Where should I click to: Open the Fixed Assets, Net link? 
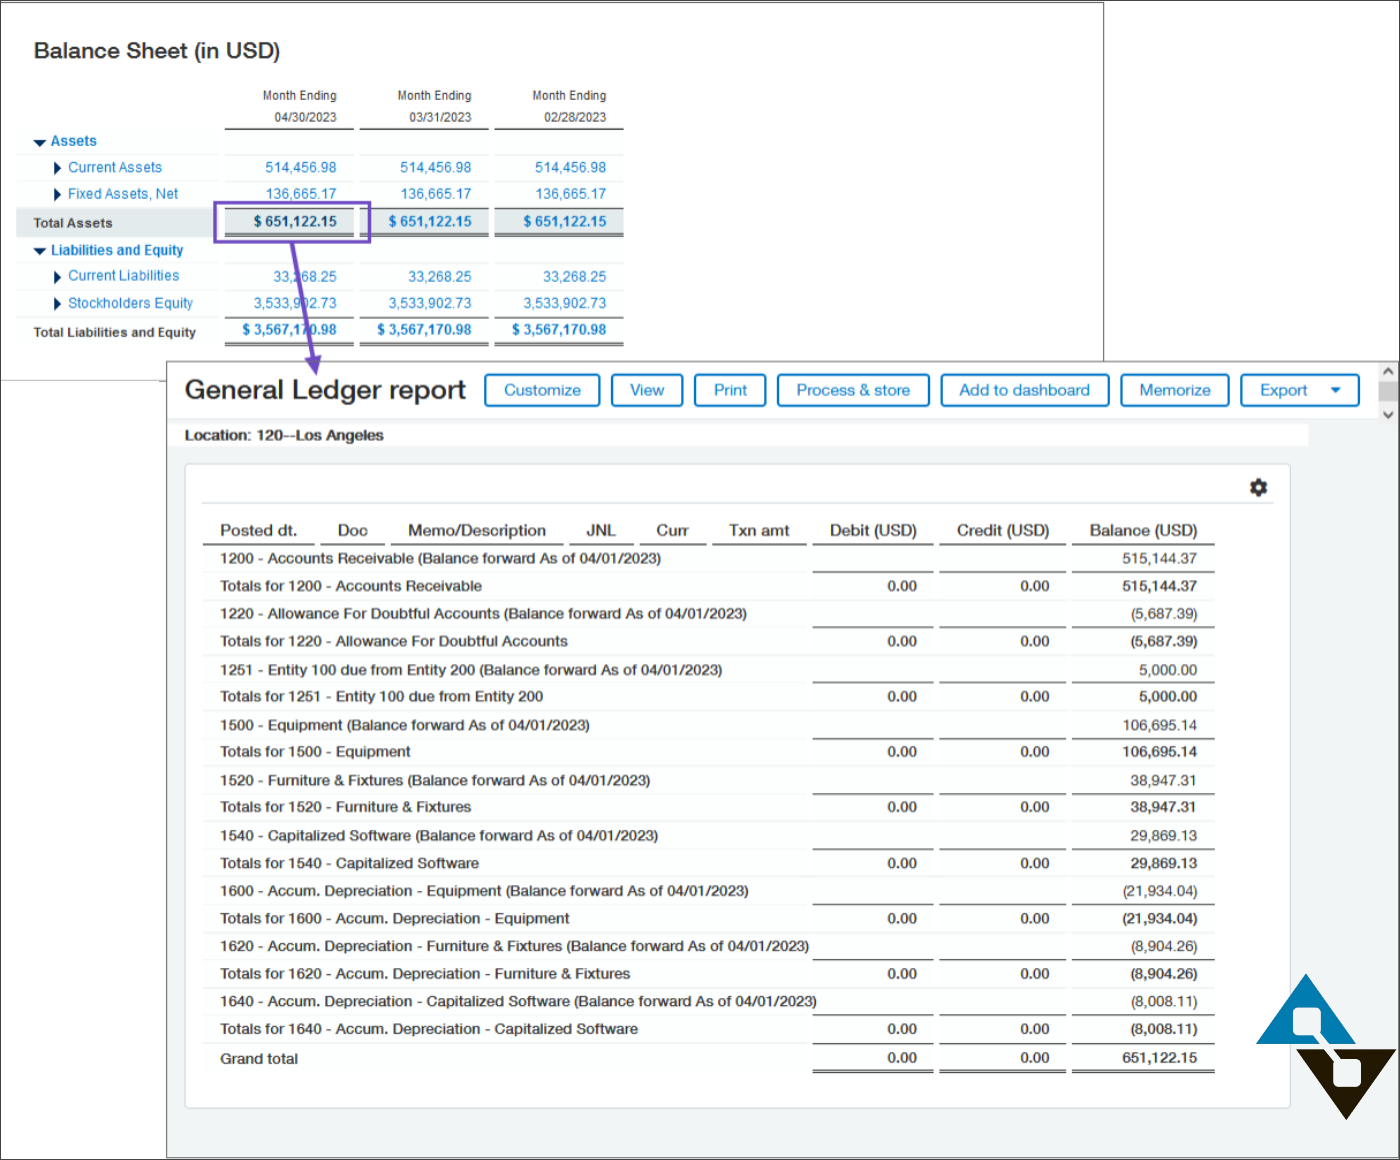123,194
